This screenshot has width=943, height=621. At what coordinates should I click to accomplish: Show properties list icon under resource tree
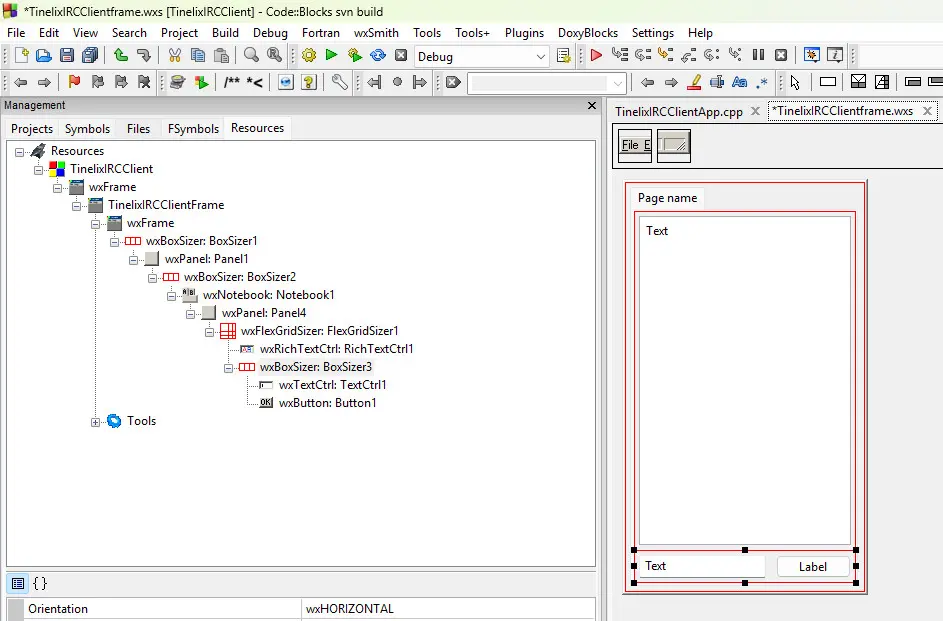coord(18,583)
